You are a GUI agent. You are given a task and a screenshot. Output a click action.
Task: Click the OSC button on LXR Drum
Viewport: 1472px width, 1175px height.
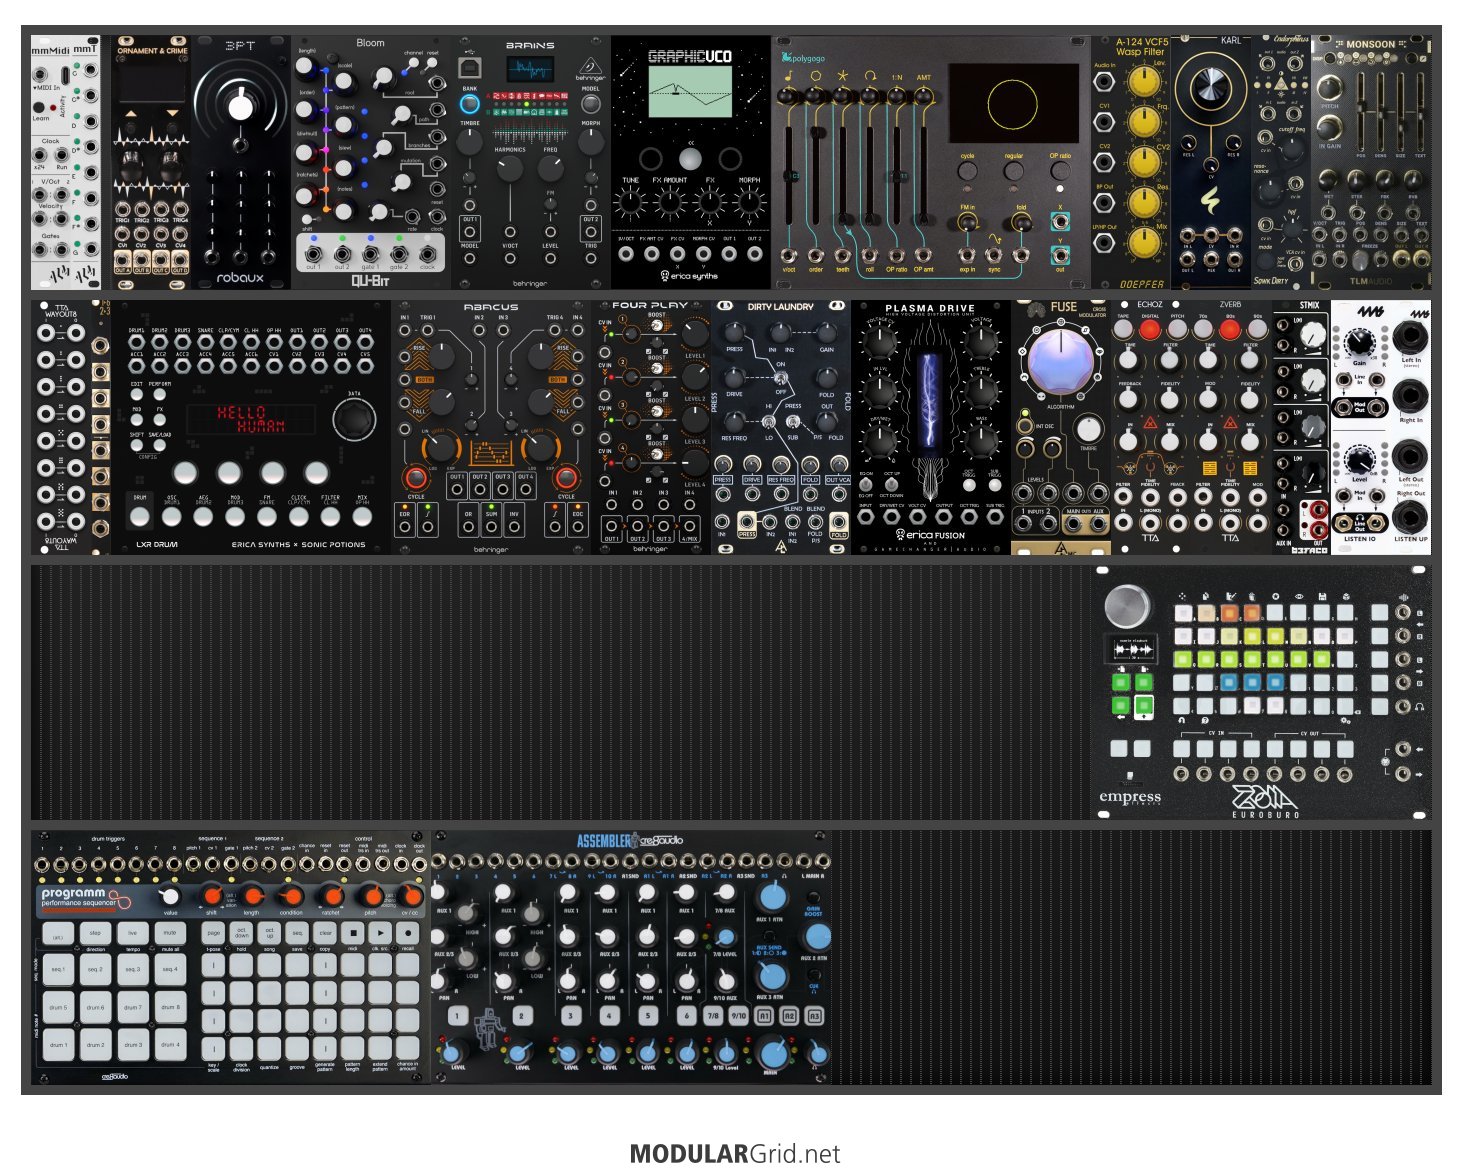tap(171, 517)
